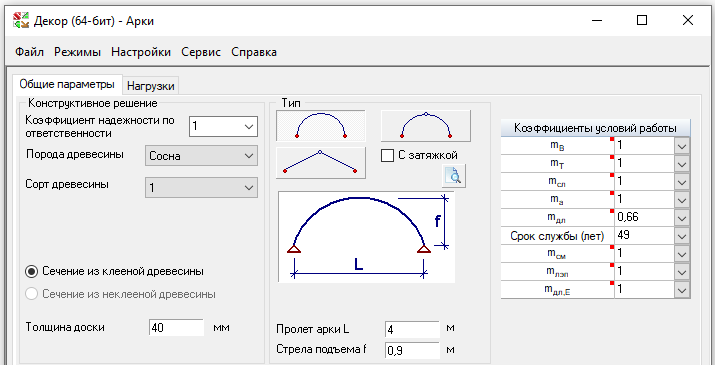Click the preview magnifier icon

[x=454, y=176]
